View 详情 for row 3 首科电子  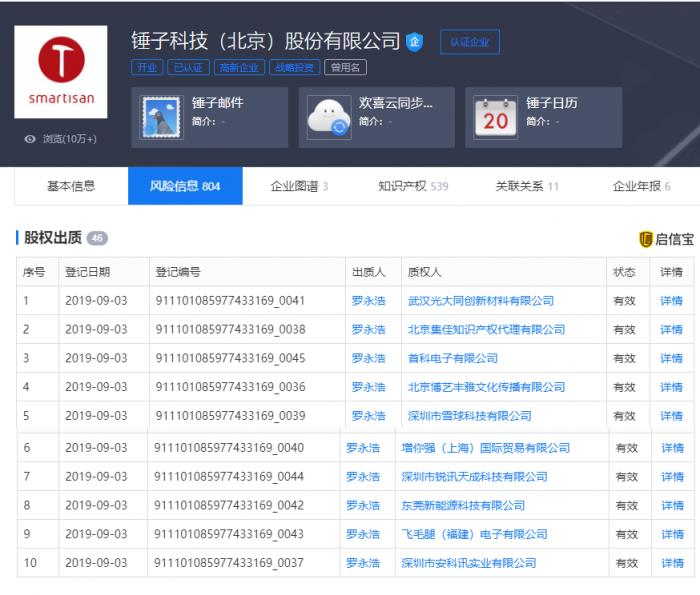pyautogui.click(x=671, y=358)
